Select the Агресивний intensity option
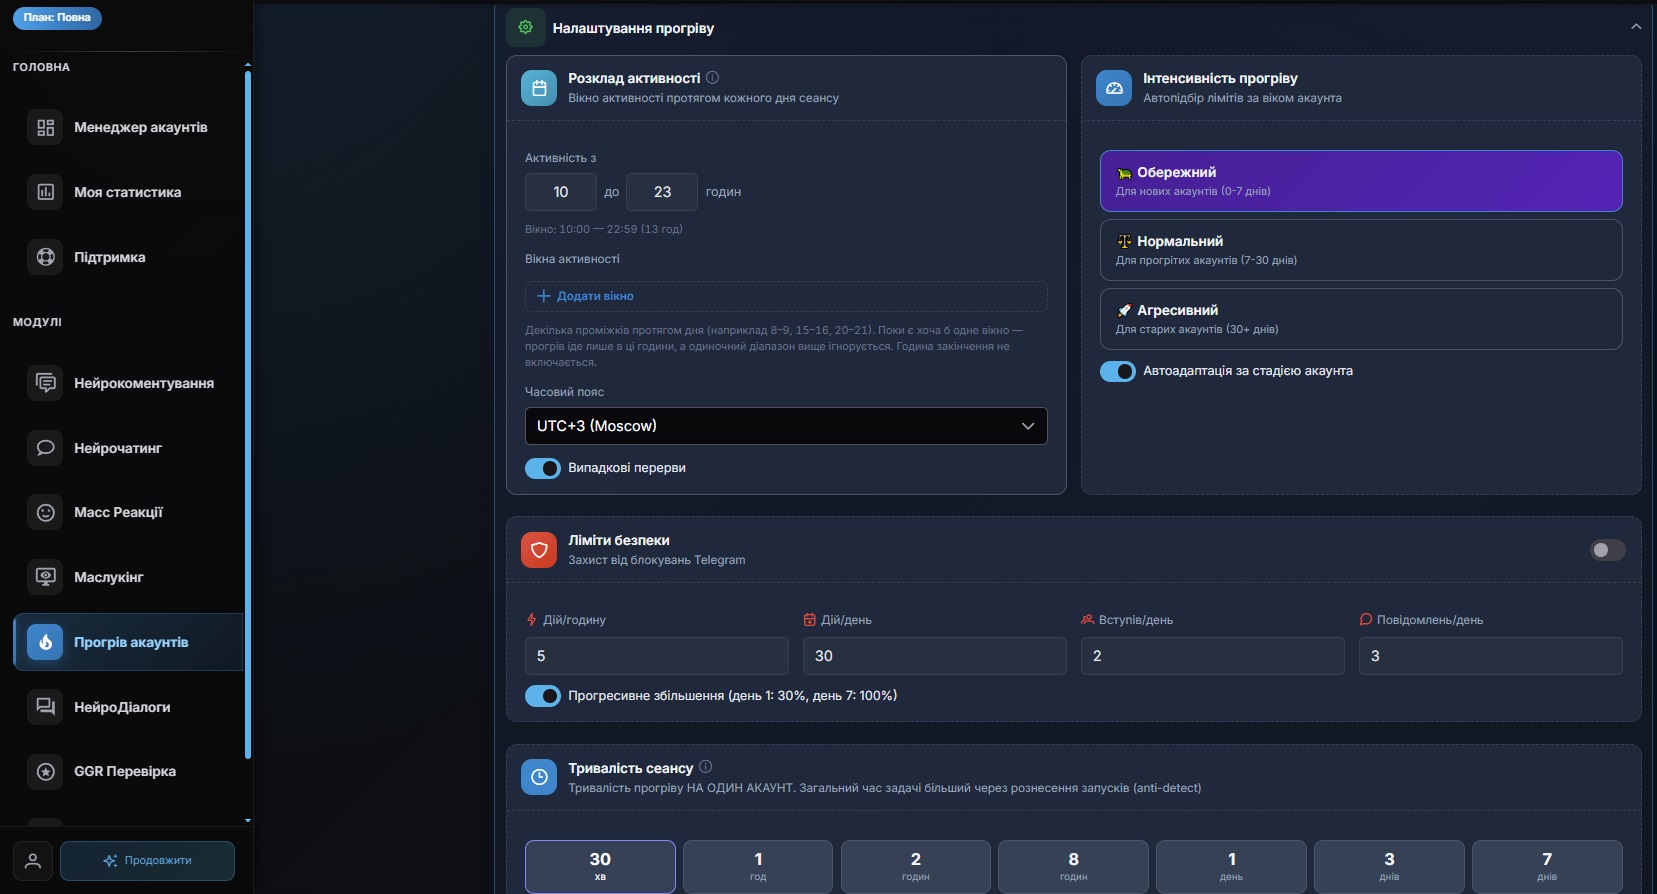 [1361, 319]
